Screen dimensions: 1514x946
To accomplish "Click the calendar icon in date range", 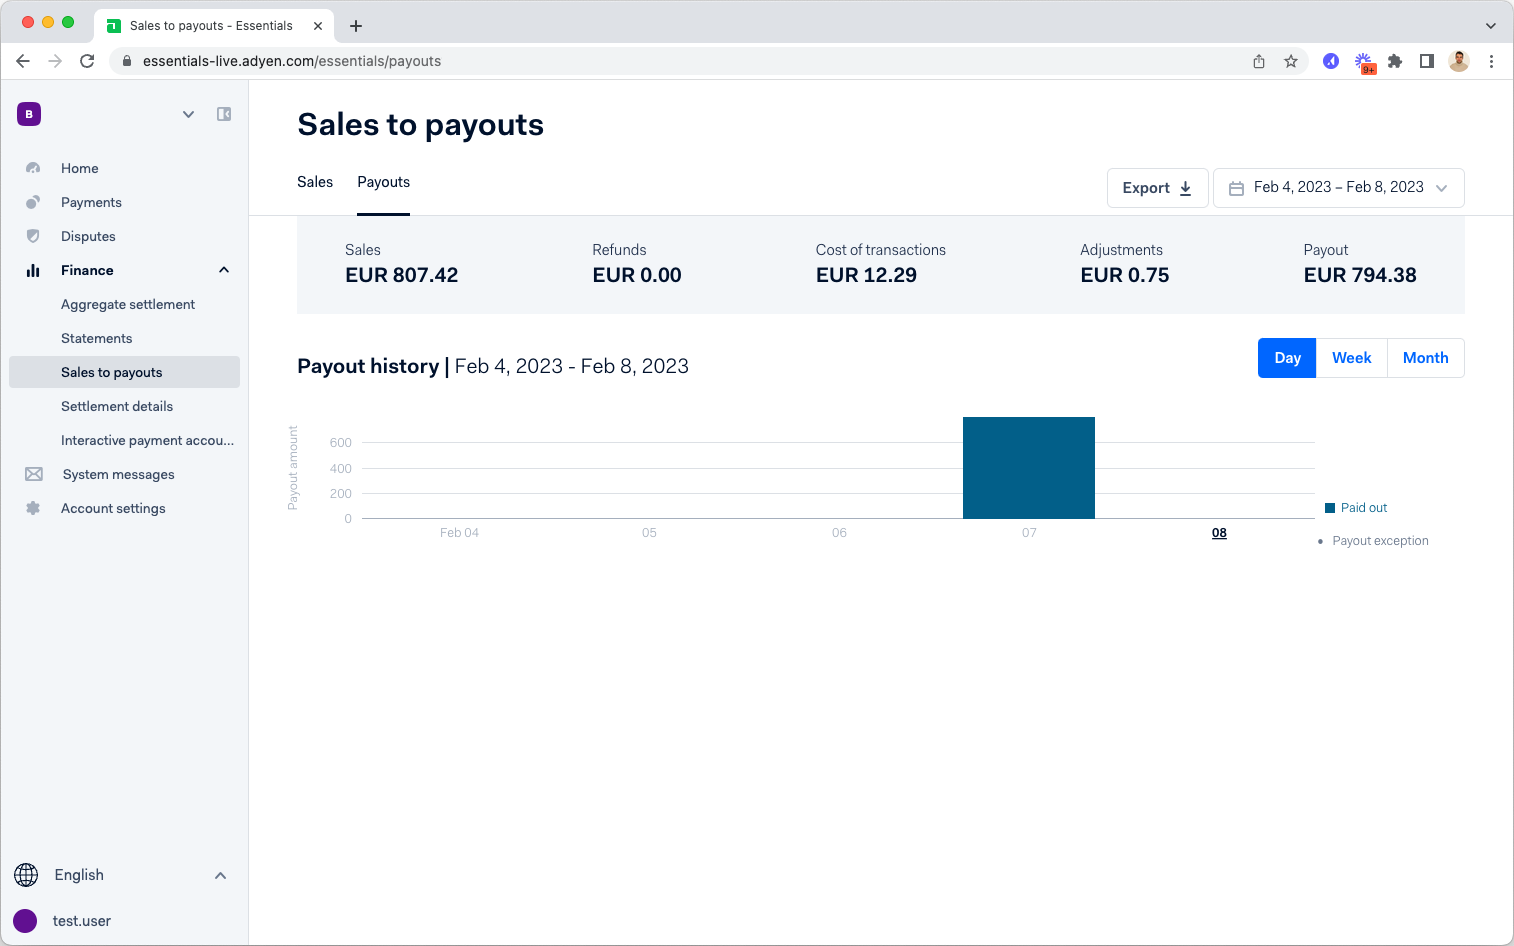I will click(x=1236, y=188).
